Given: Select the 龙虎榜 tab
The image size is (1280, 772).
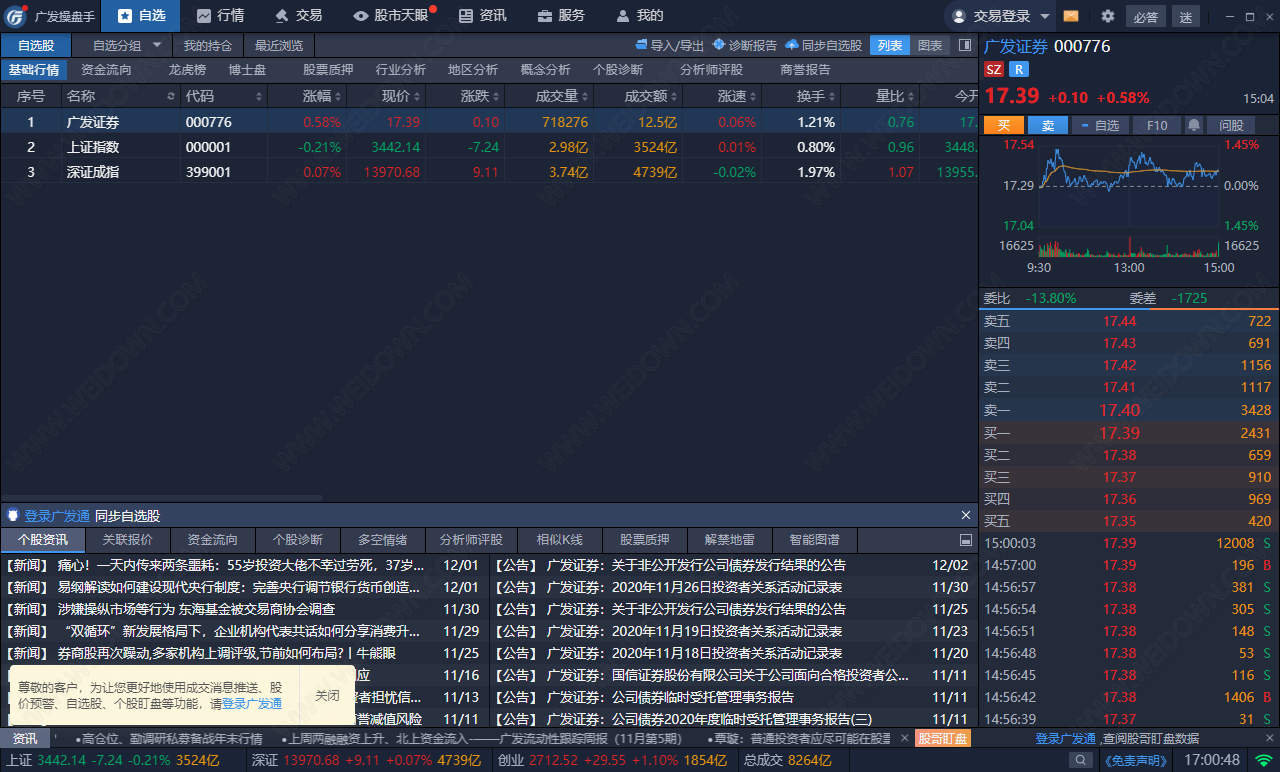Looking at the screenshot, I should tap(187, 70).
